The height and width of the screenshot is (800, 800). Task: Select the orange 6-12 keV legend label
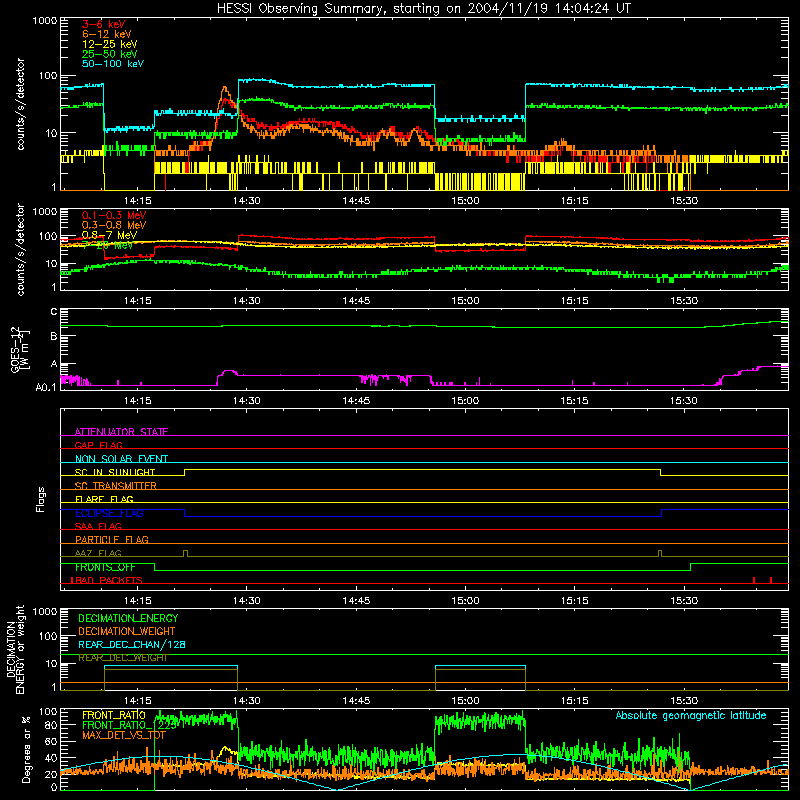point(106,34)
